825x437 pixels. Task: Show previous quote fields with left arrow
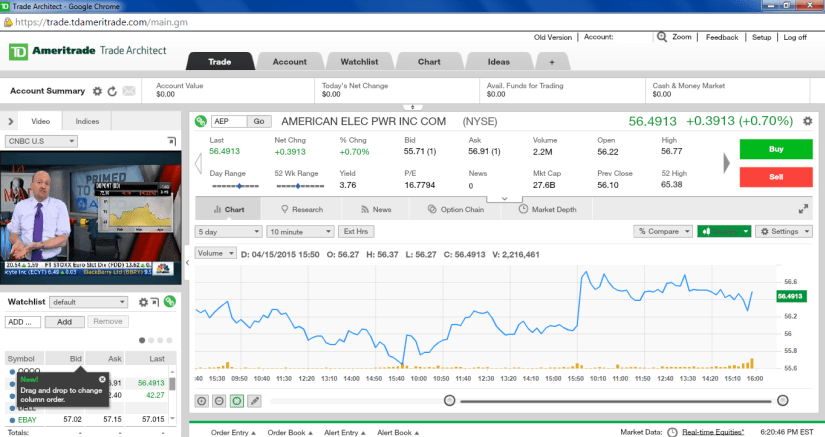pyautogui.click(x=198, y=163)
